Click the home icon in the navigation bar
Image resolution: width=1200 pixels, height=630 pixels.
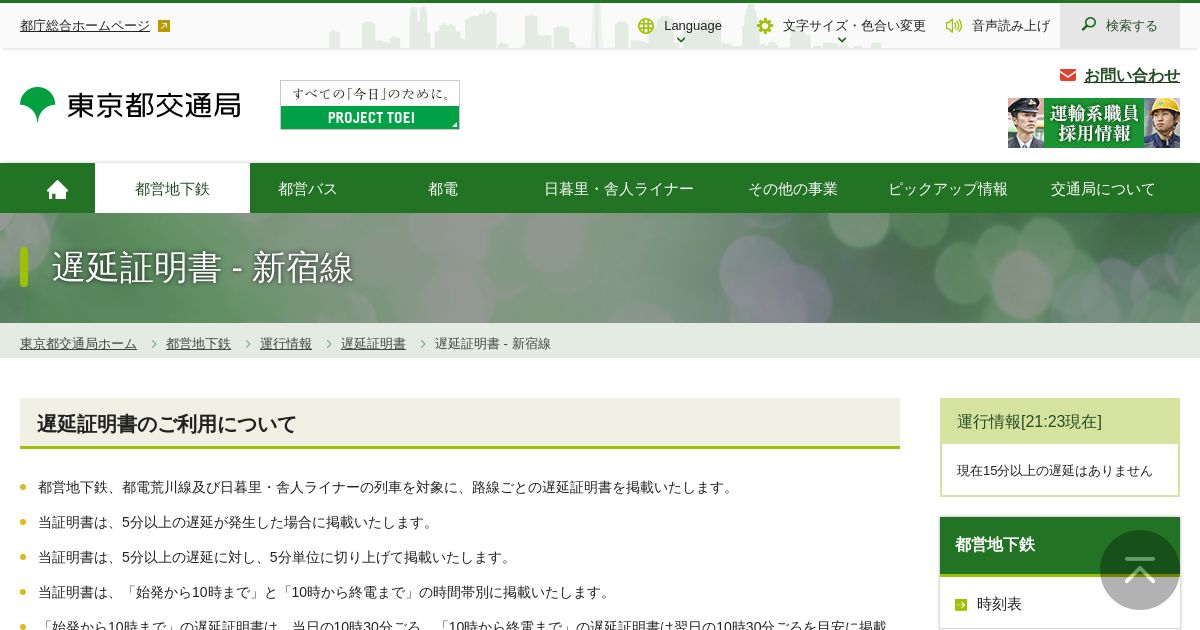click(57, 189)
